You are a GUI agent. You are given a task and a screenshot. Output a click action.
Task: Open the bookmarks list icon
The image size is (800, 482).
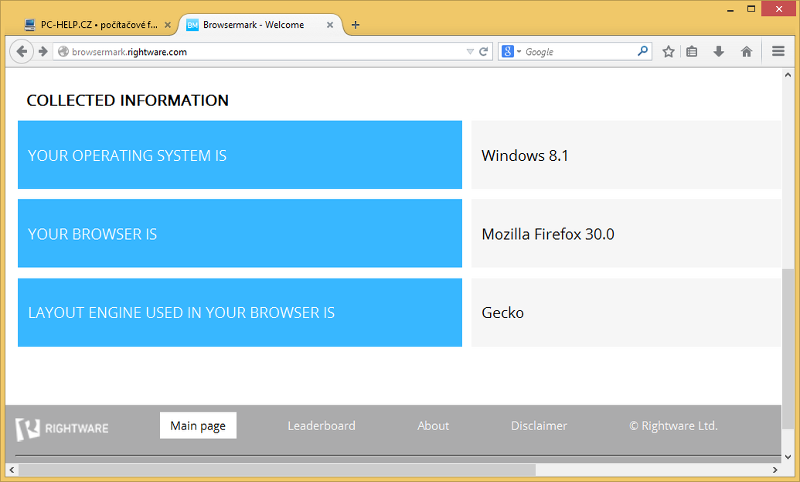[x=692, y=51]
